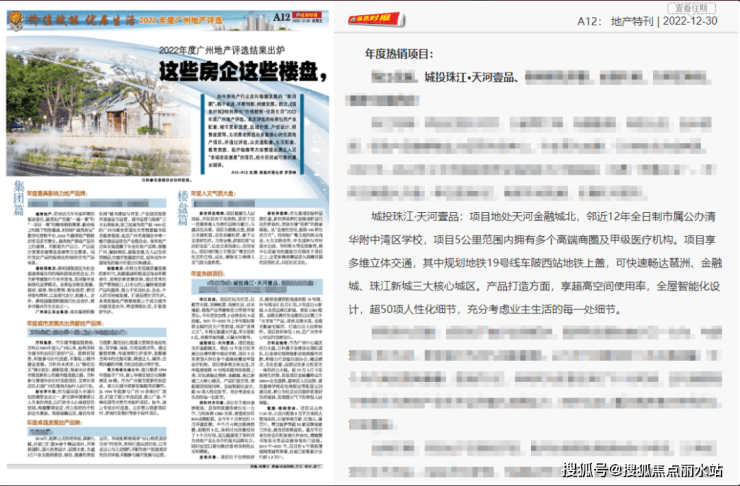Click the 查看往期 button
The height and width of the screenshot is (486, 740).
[691, 8]
